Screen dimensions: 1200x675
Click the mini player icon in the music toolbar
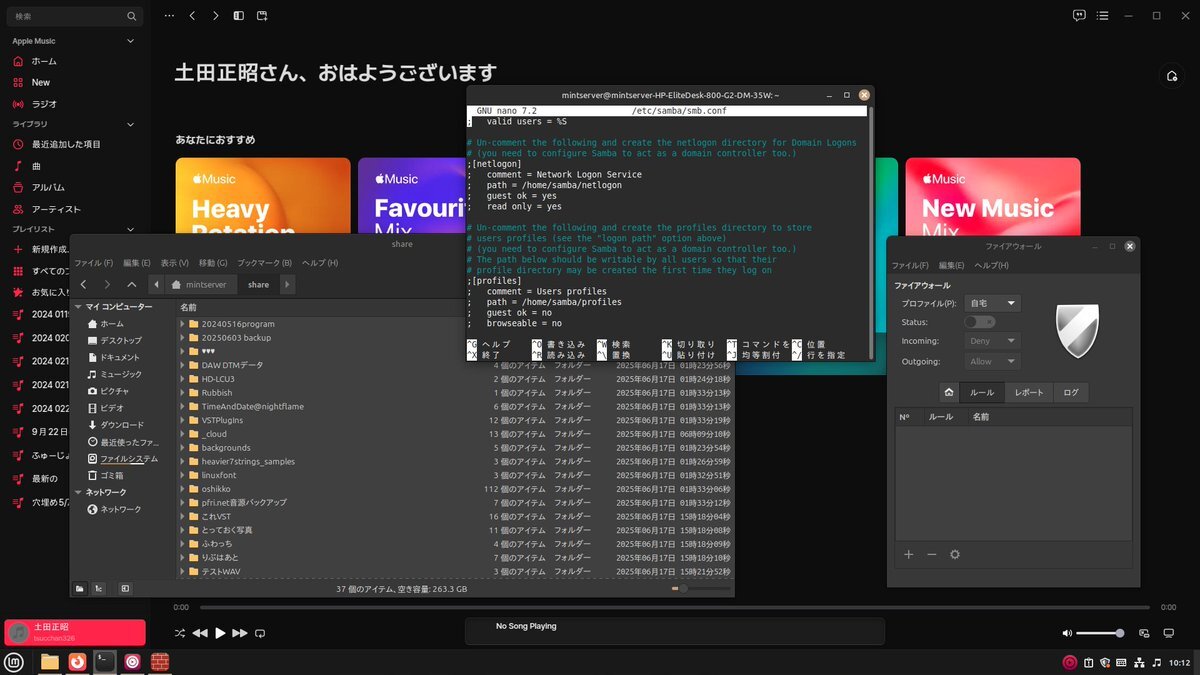tap(262, 16)
